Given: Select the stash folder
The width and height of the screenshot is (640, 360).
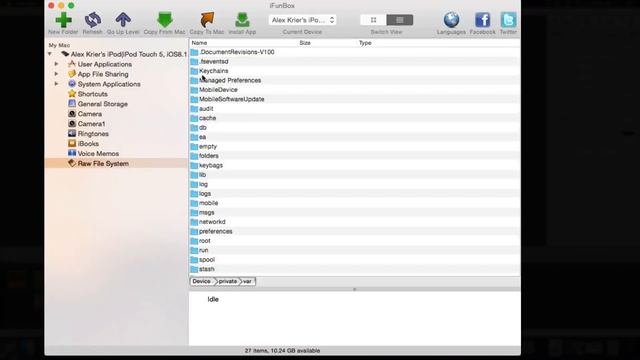Looking at the screenshot, I should (355, 269).
